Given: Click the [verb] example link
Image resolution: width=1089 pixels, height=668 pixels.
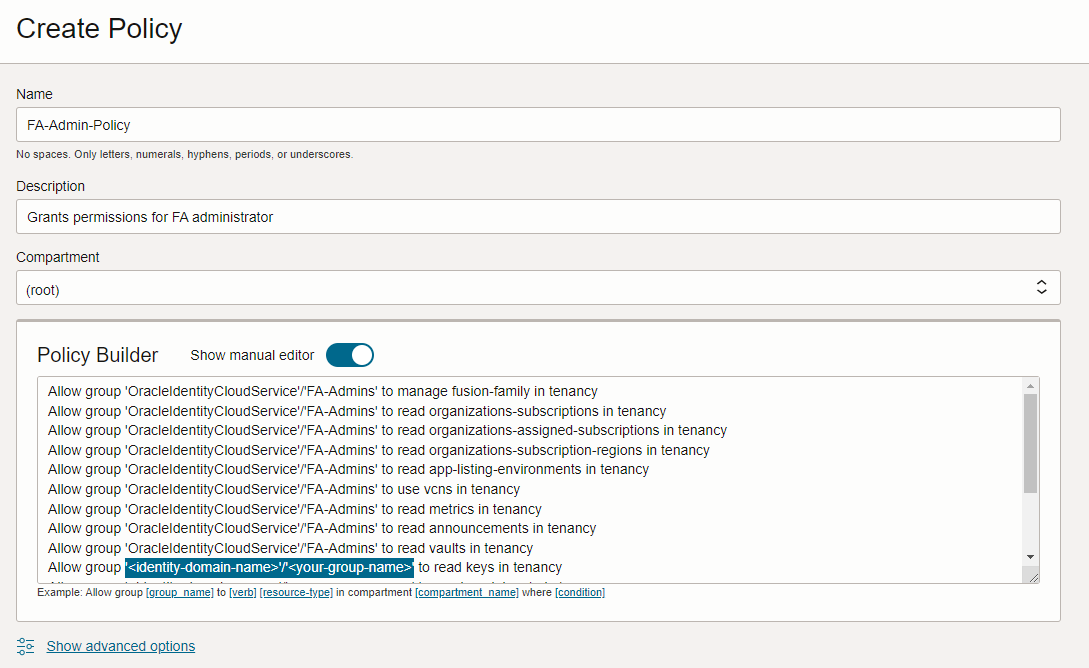Looking at the screenshot, I should tap(243, 592).
